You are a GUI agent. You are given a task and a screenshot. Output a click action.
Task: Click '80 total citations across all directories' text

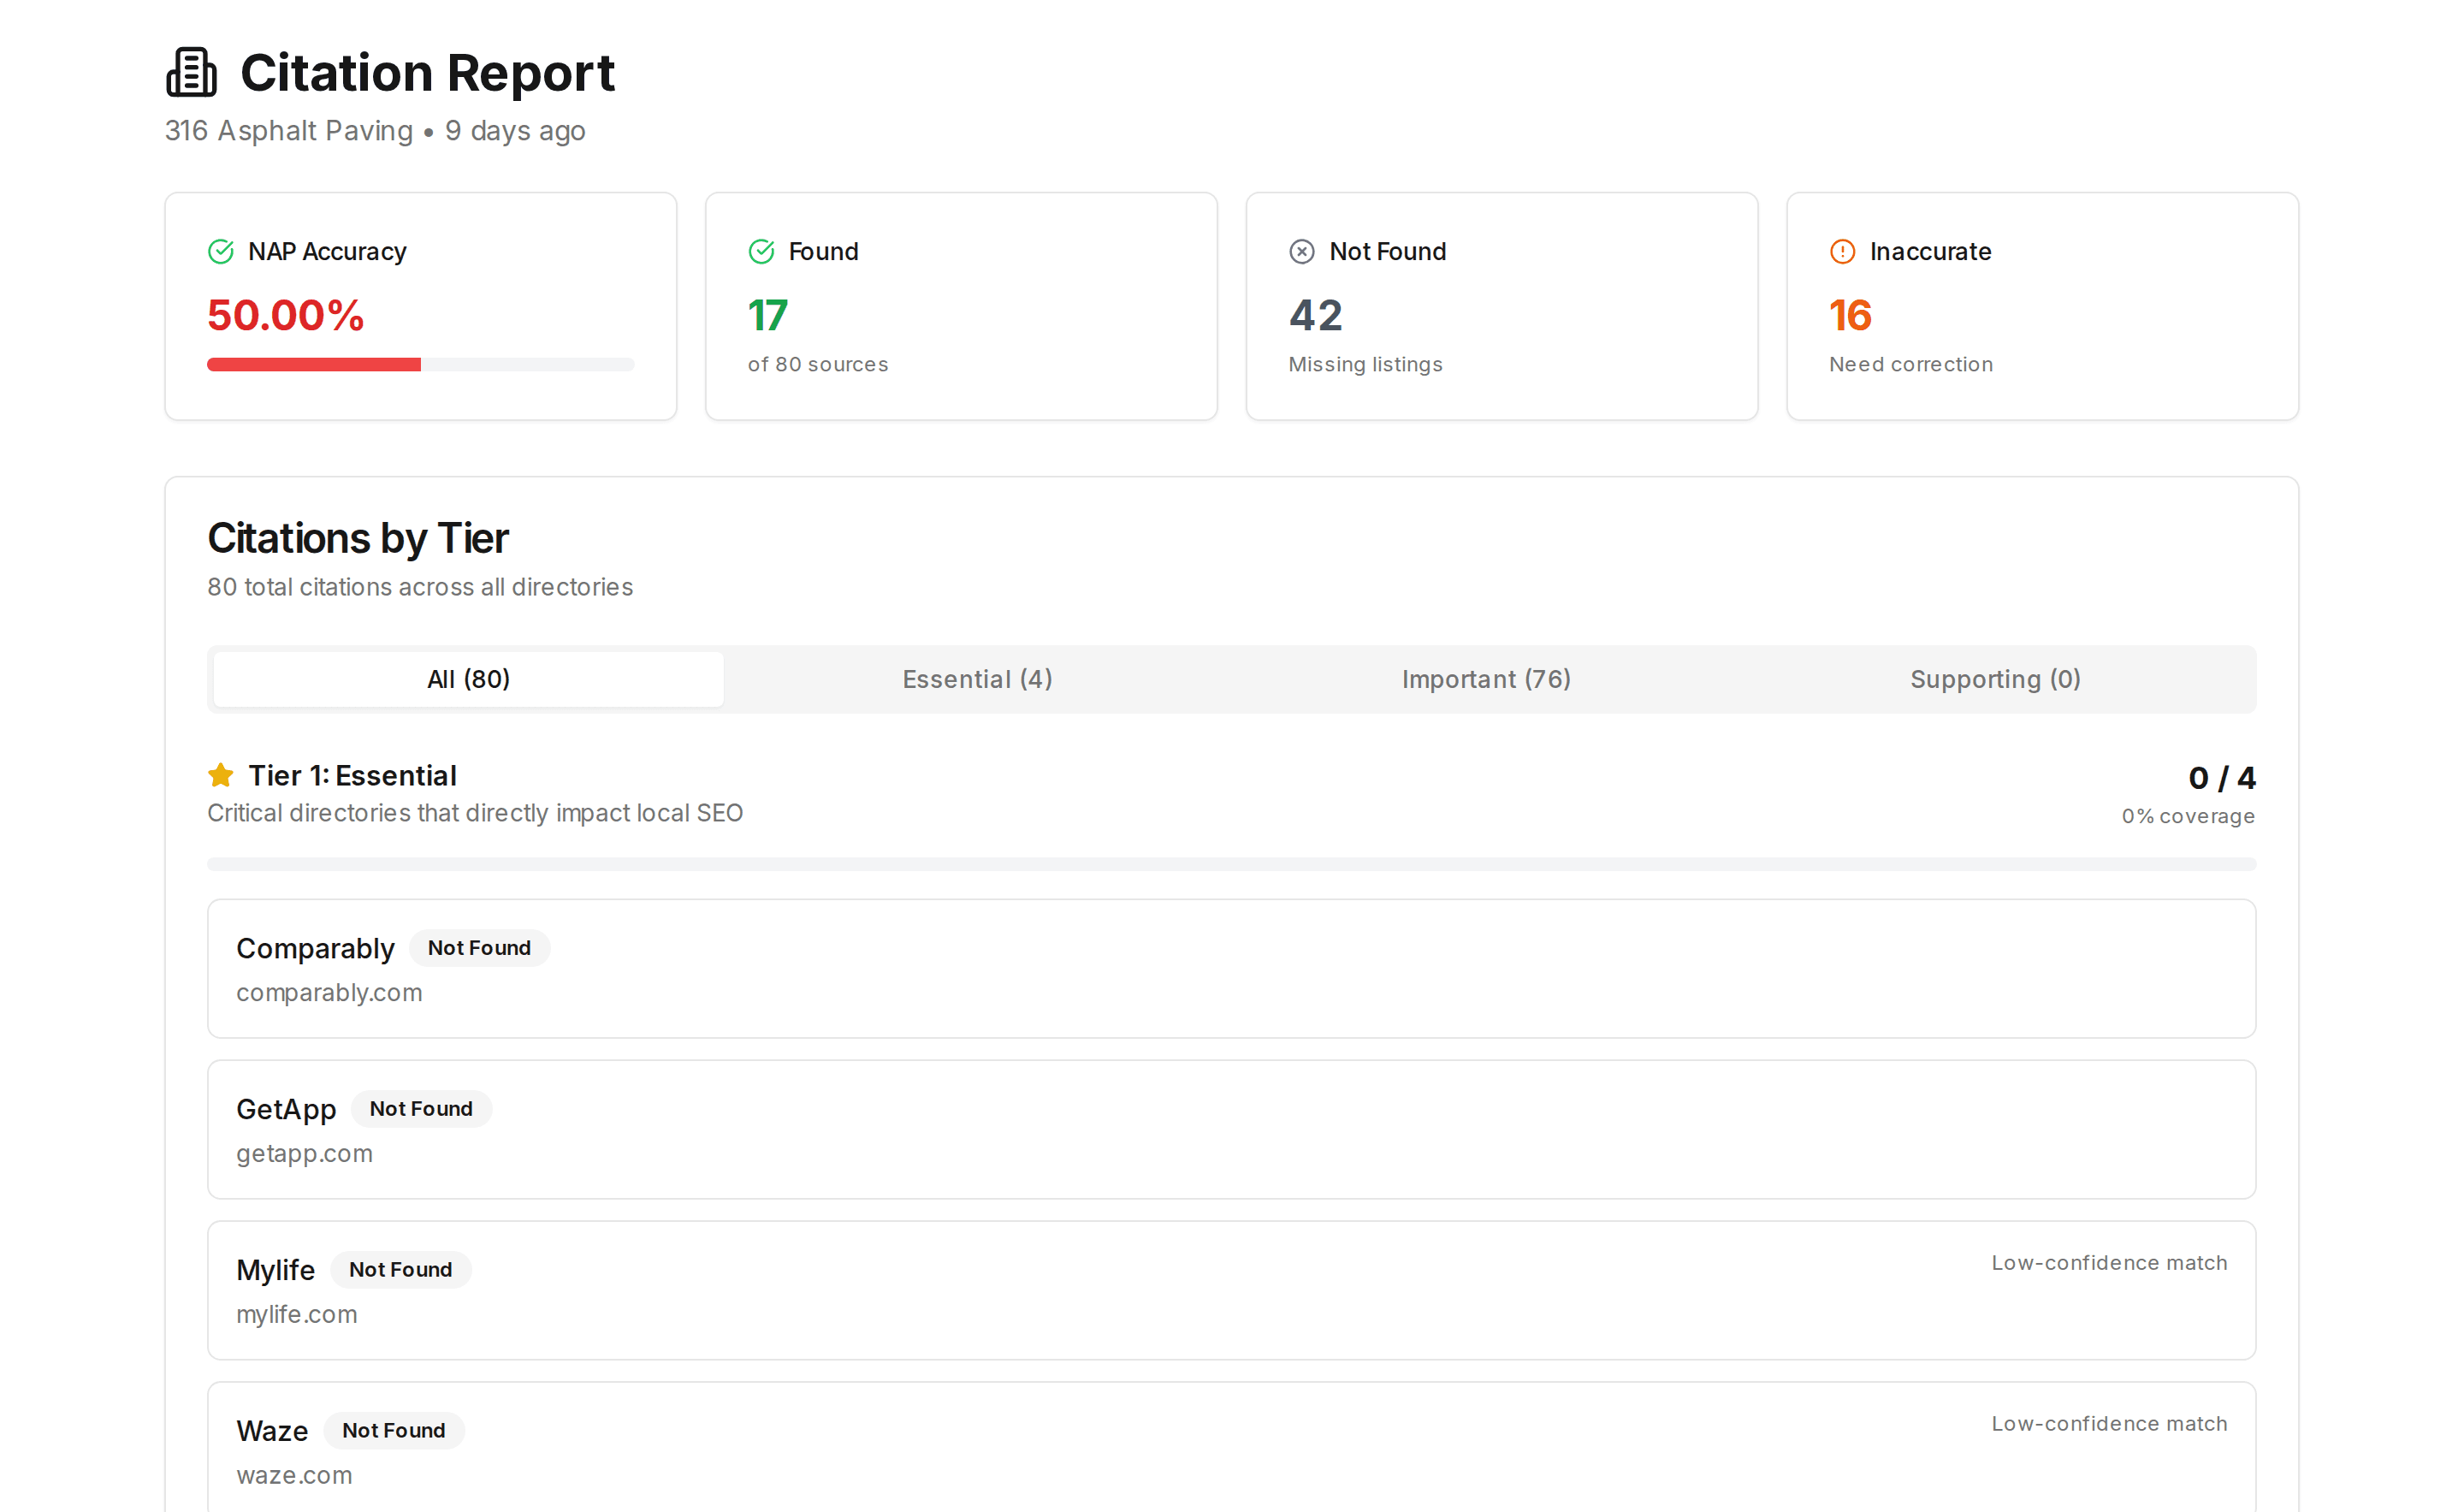pyautogui.click(x=420, y=587)
